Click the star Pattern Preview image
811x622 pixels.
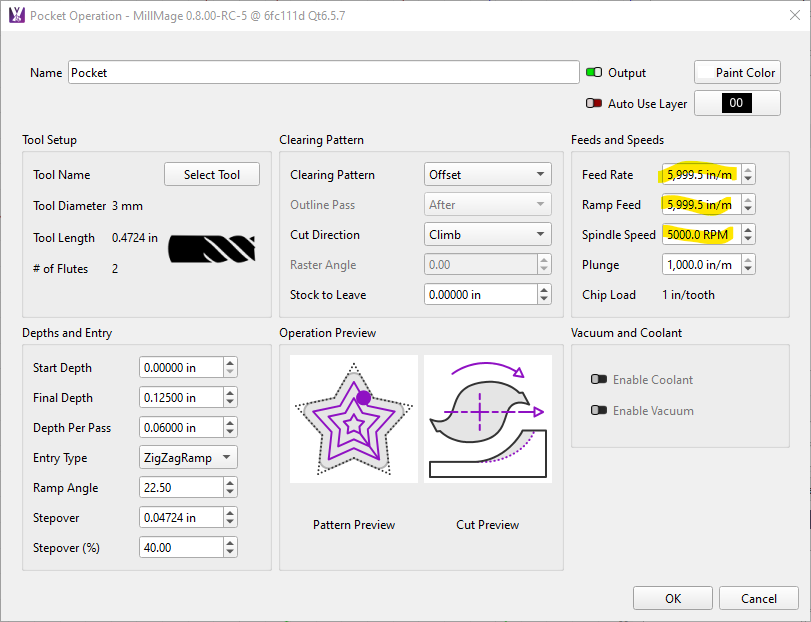coord(353,418)
